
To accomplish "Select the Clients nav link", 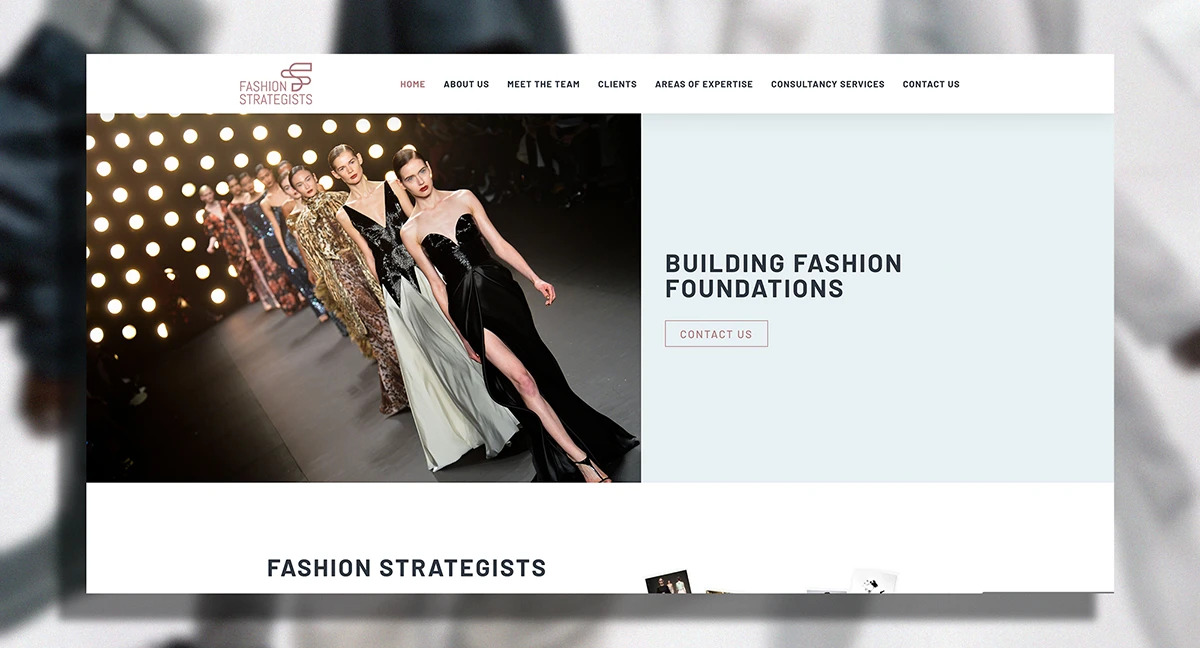I will (x=617, y=84).
